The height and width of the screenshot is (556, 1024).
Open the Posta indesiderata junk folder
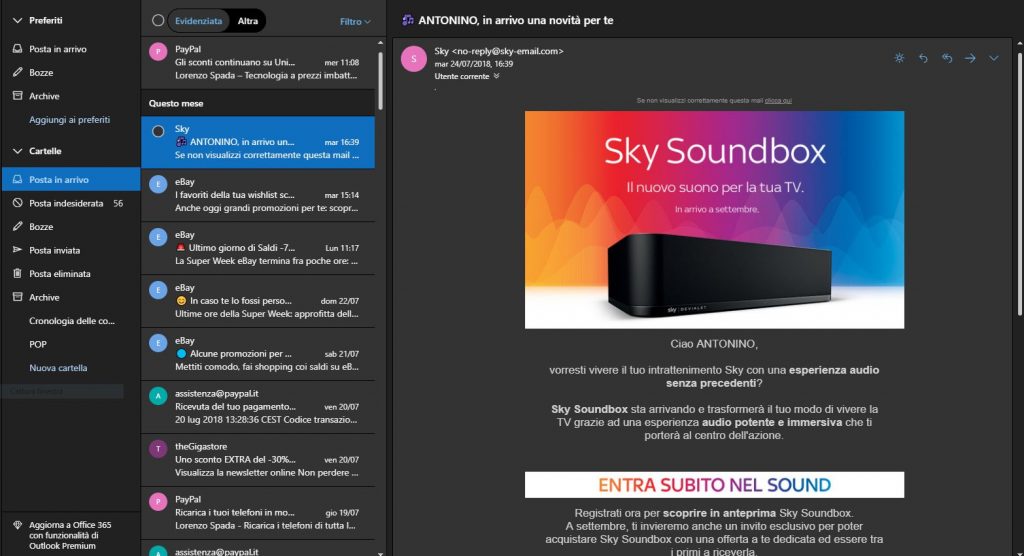tap(66, 203)
